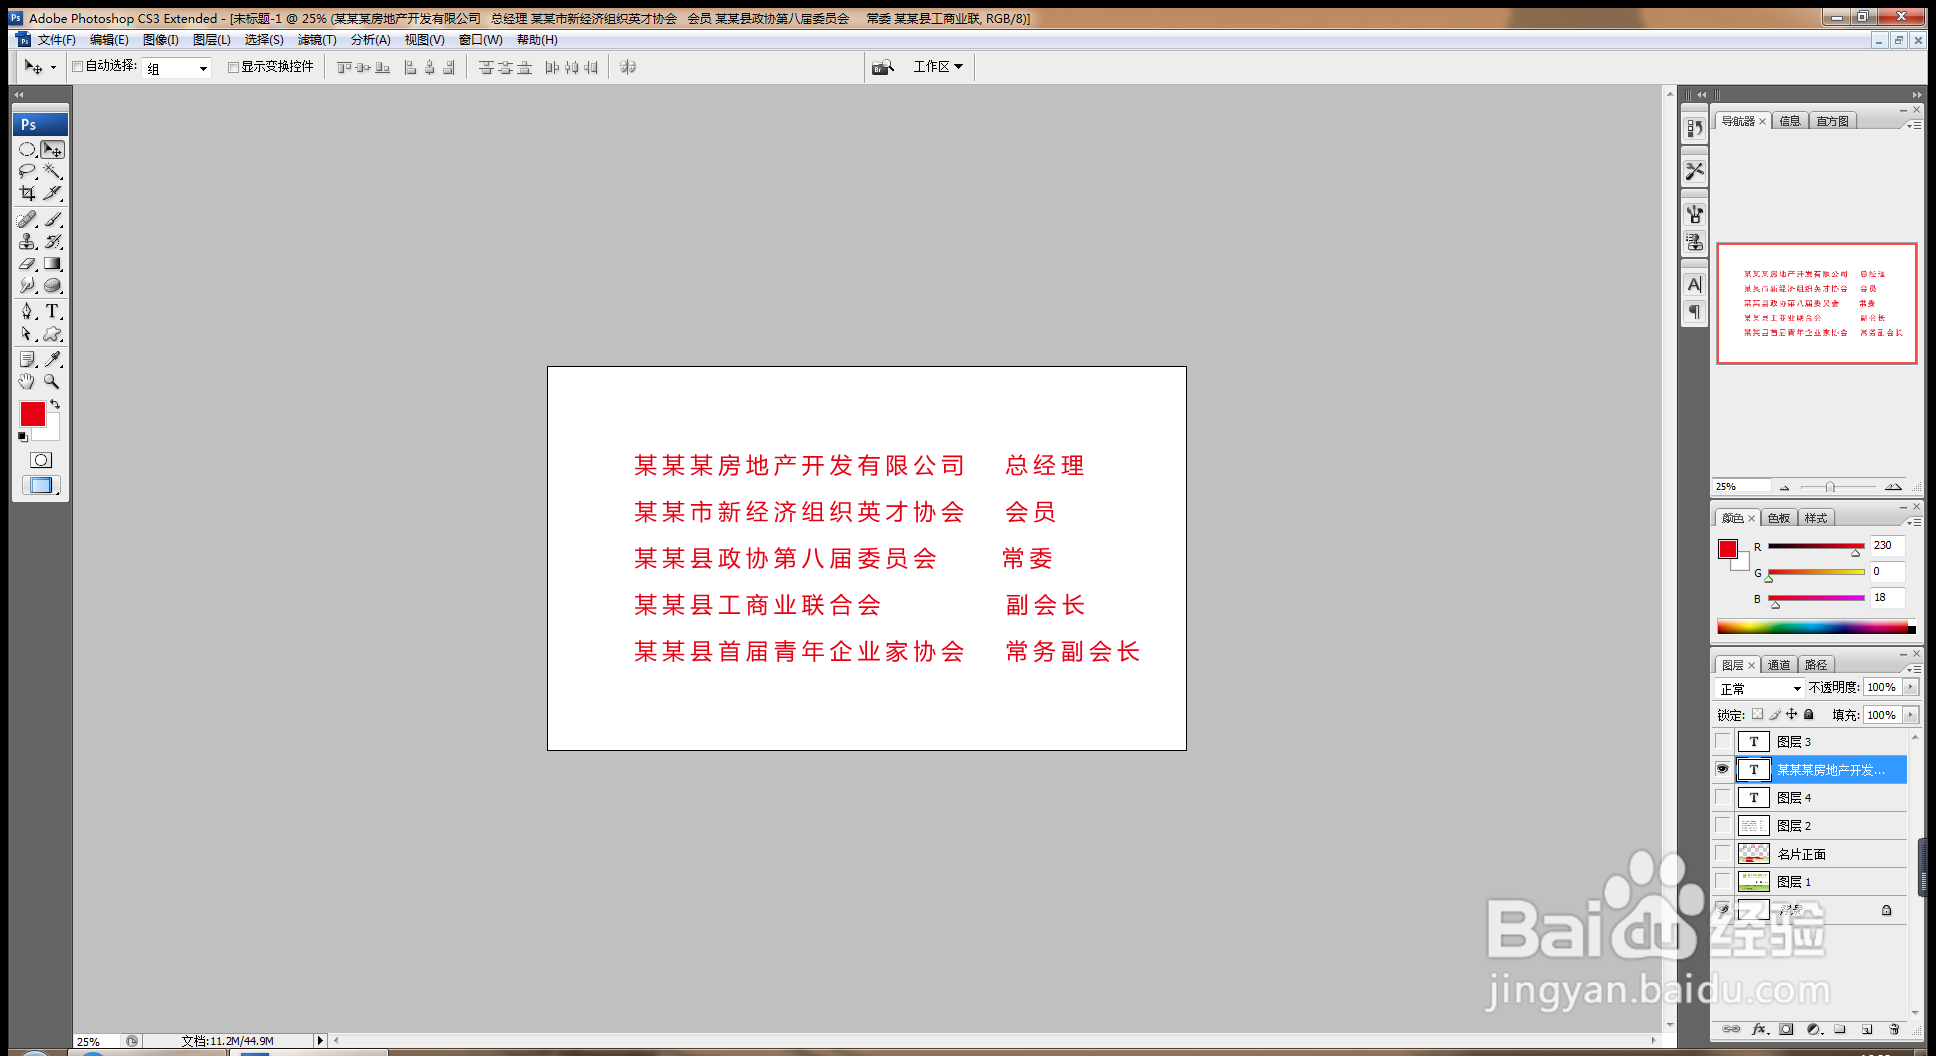This screenshot has width=1936, height=1056.
Task: Select the Hand tool
Action: click(x=27, y=381)
